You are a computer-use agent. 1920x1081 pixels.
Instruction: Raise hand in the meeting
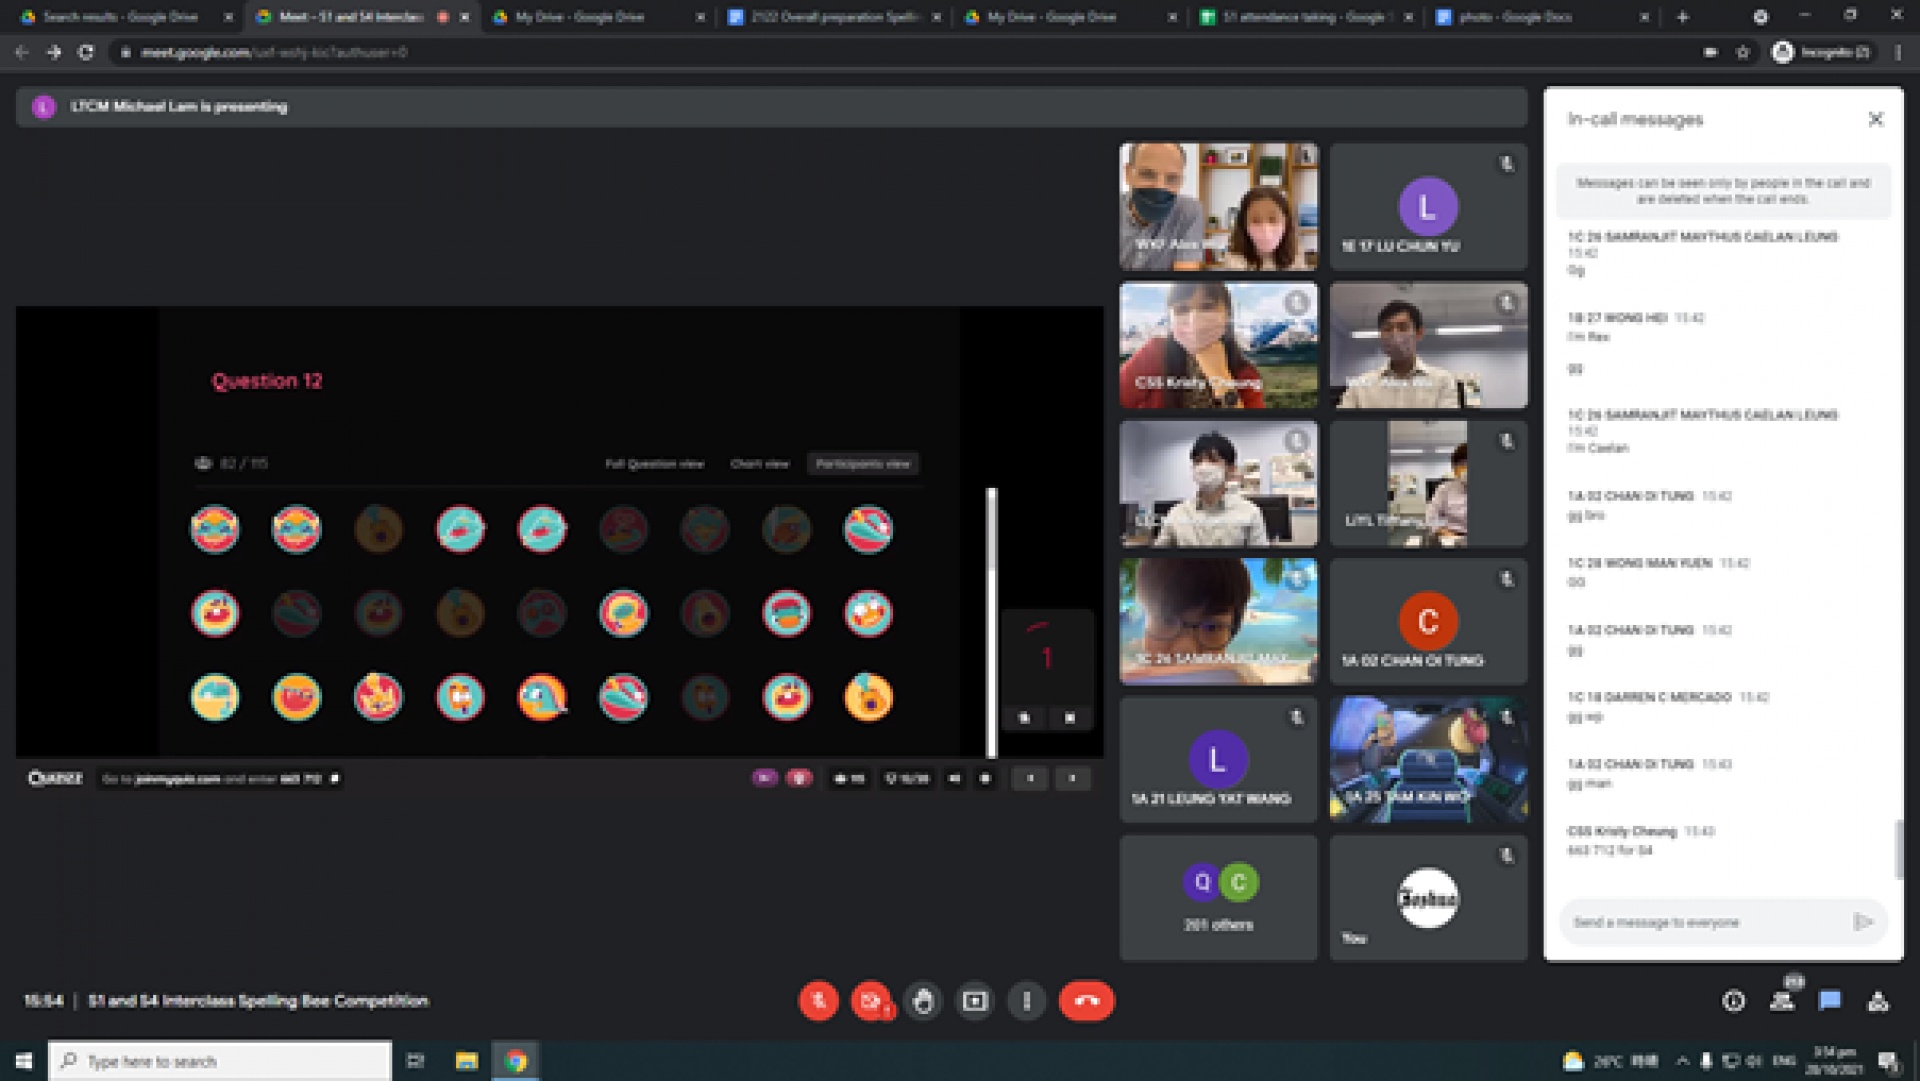923,1001
